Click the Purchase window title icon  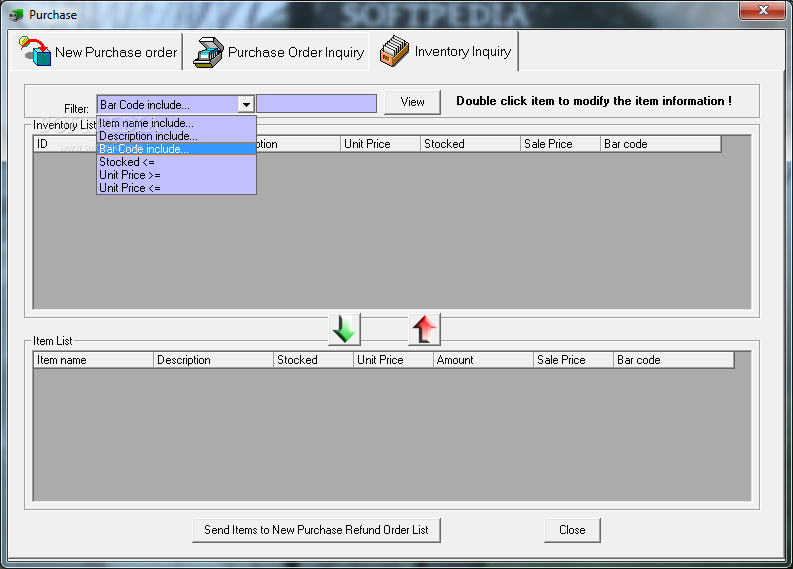pyautogui.click(x=16, y=15)
